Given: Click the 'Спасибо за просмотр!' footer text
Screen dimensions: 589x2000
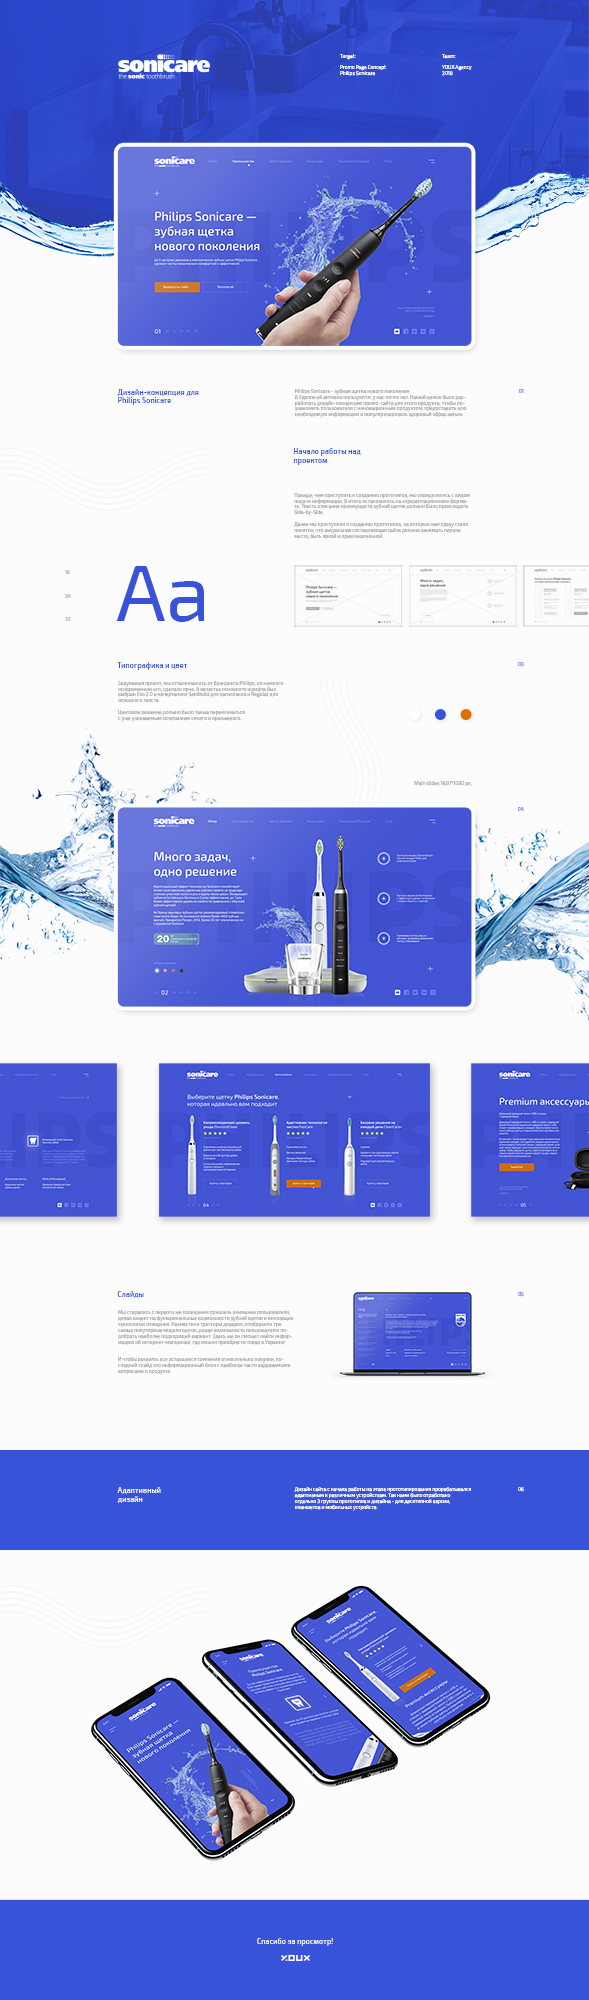Looking at the screenshot, I should (295, 1941).
